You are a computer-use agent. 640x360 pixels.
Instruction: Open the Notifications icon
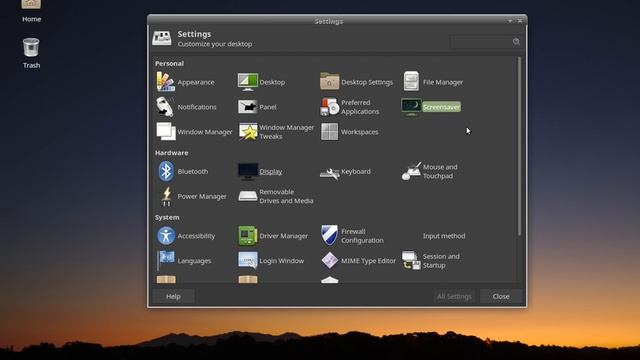[165, 107]
